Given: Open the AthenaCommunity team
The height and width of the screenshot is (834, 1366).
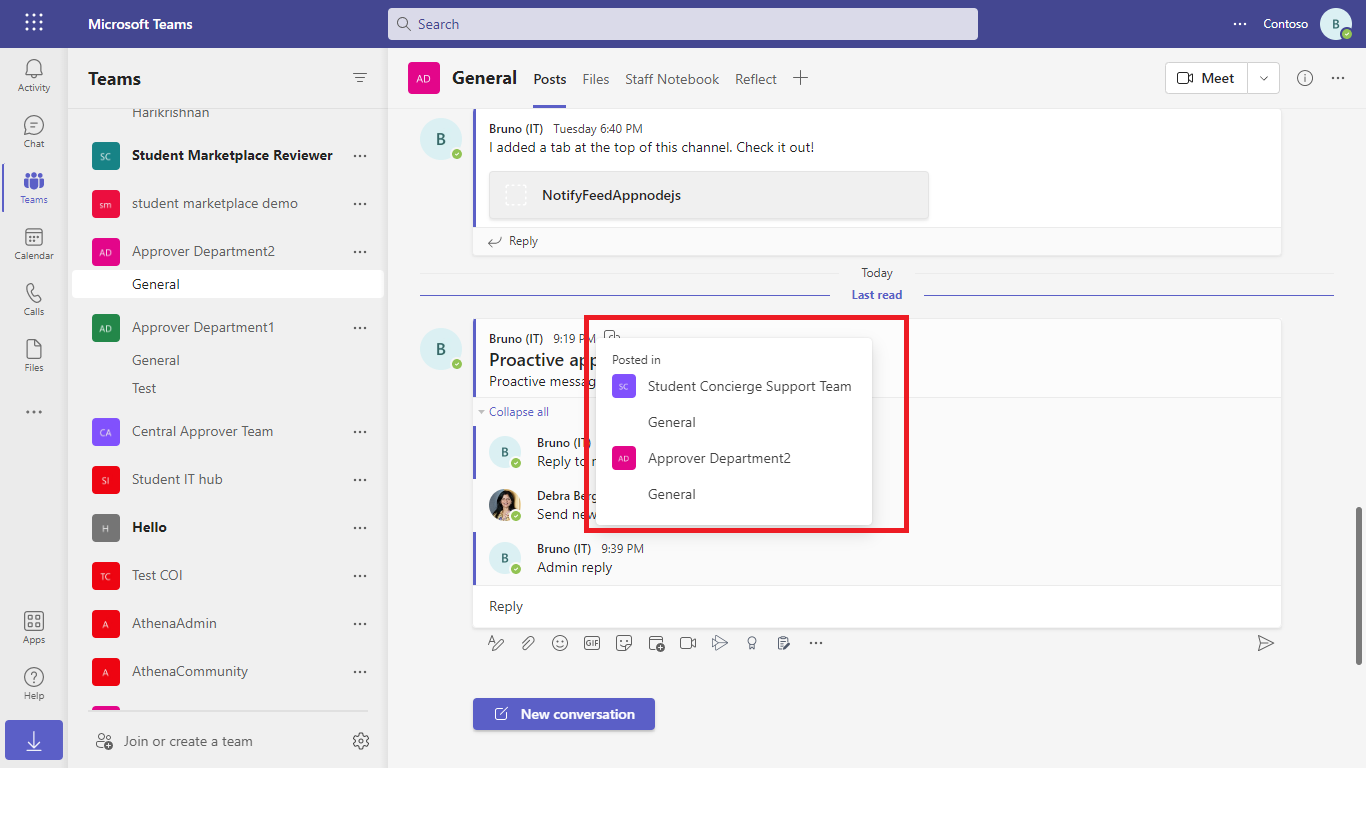Looking at the screenshot, I should click(190, 671).
